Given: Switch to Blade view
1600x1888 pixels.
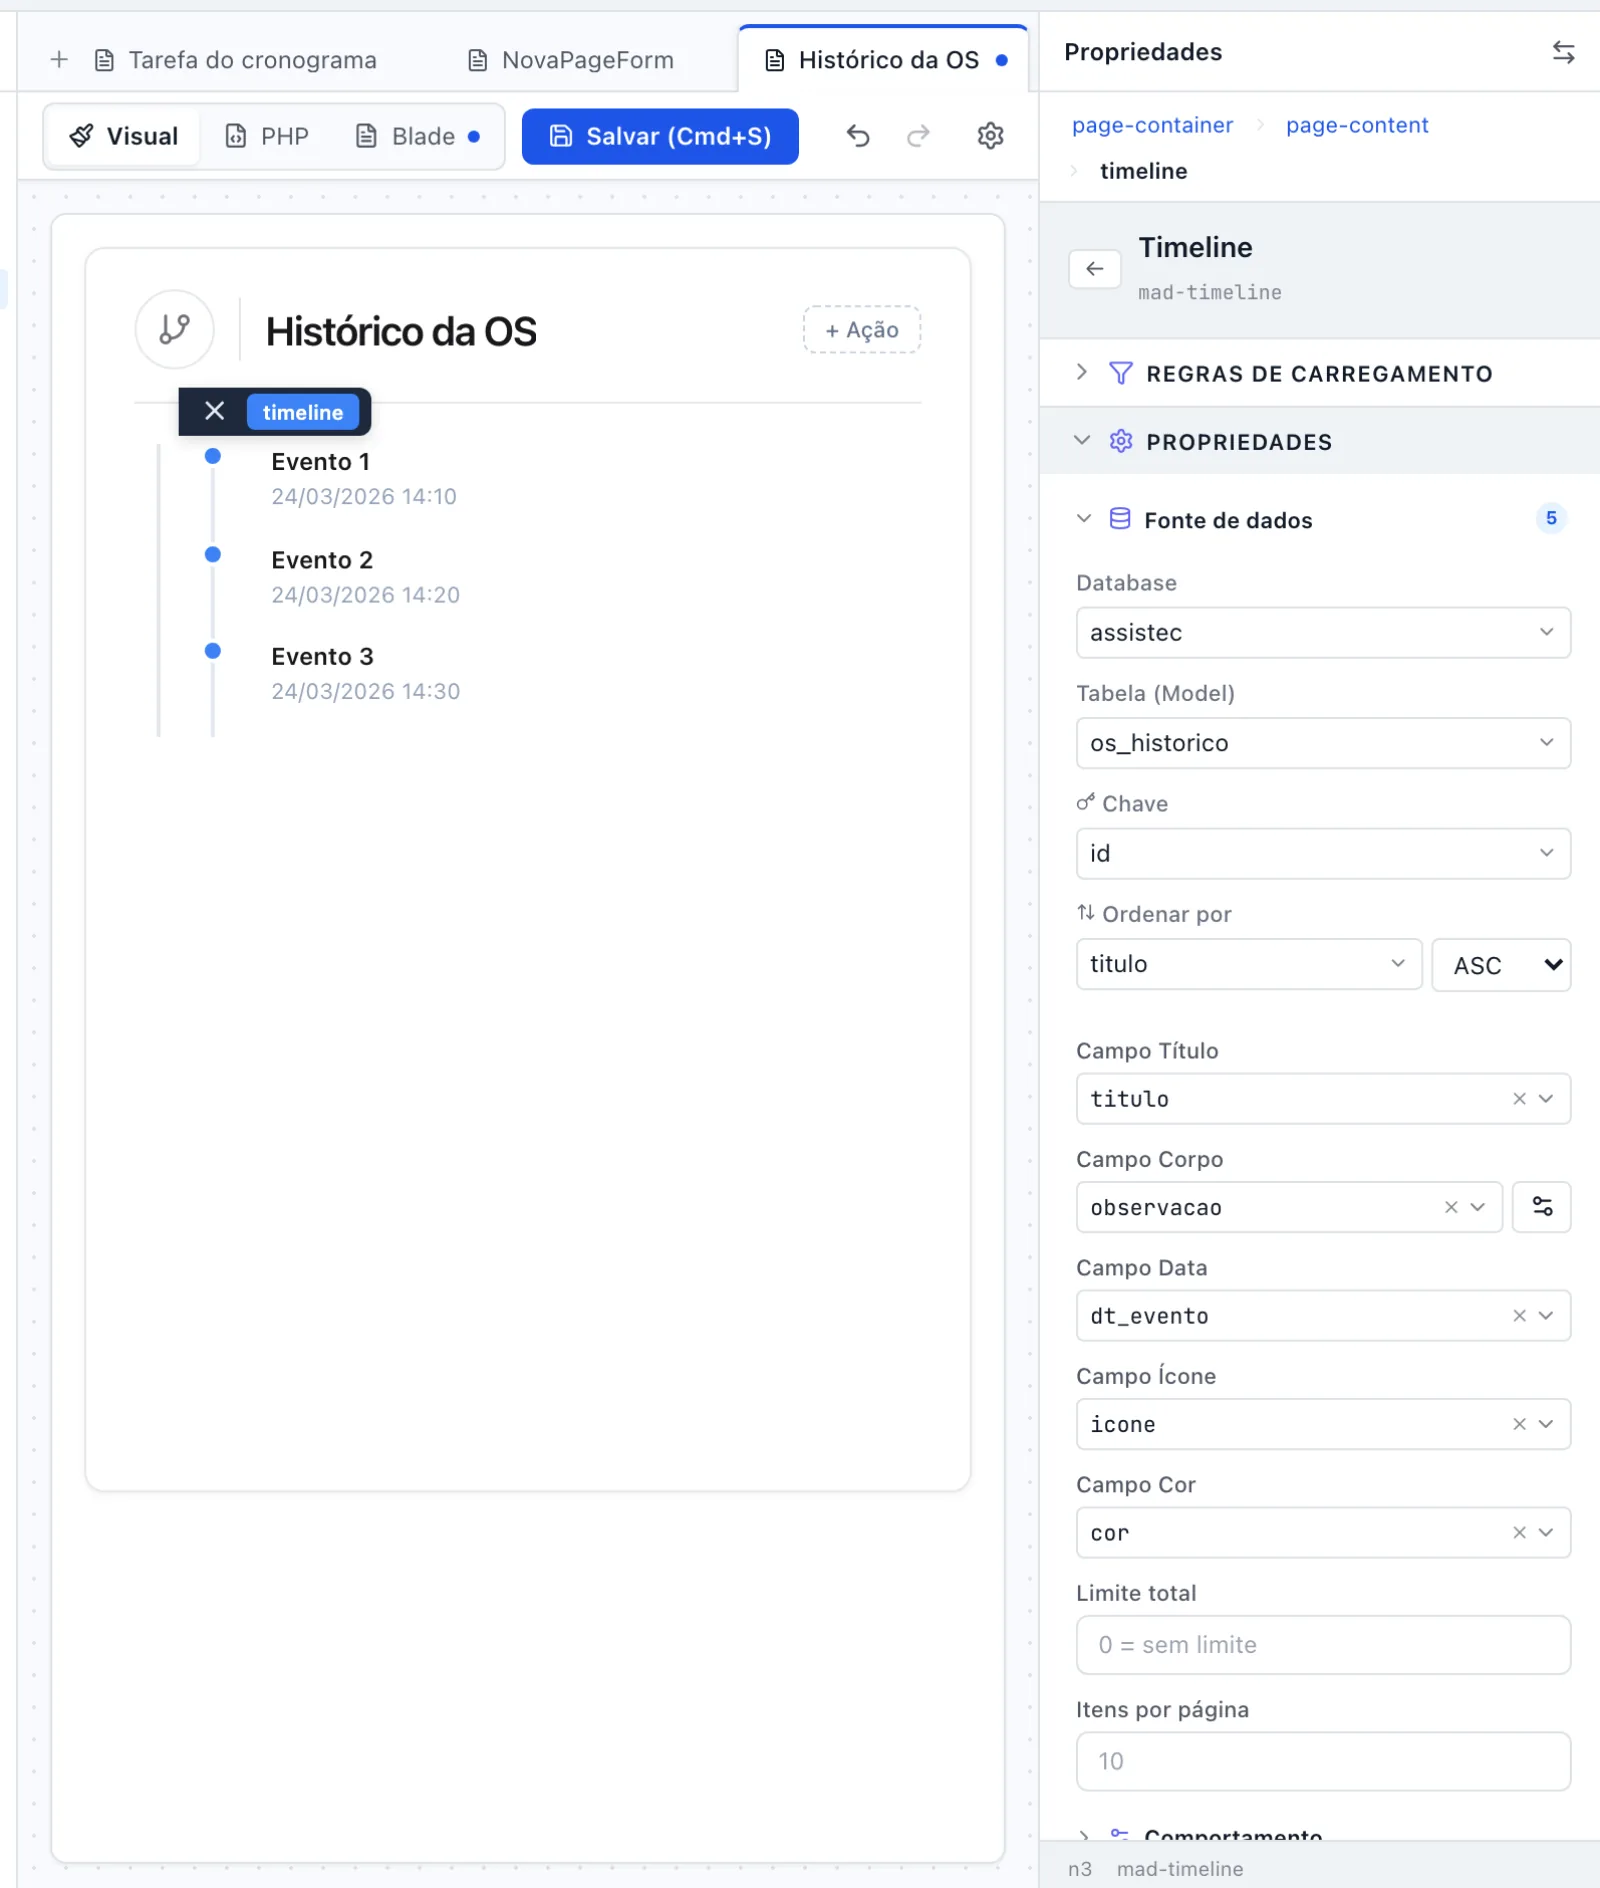Looking at the screenshot, I should (x=418, y=136).
